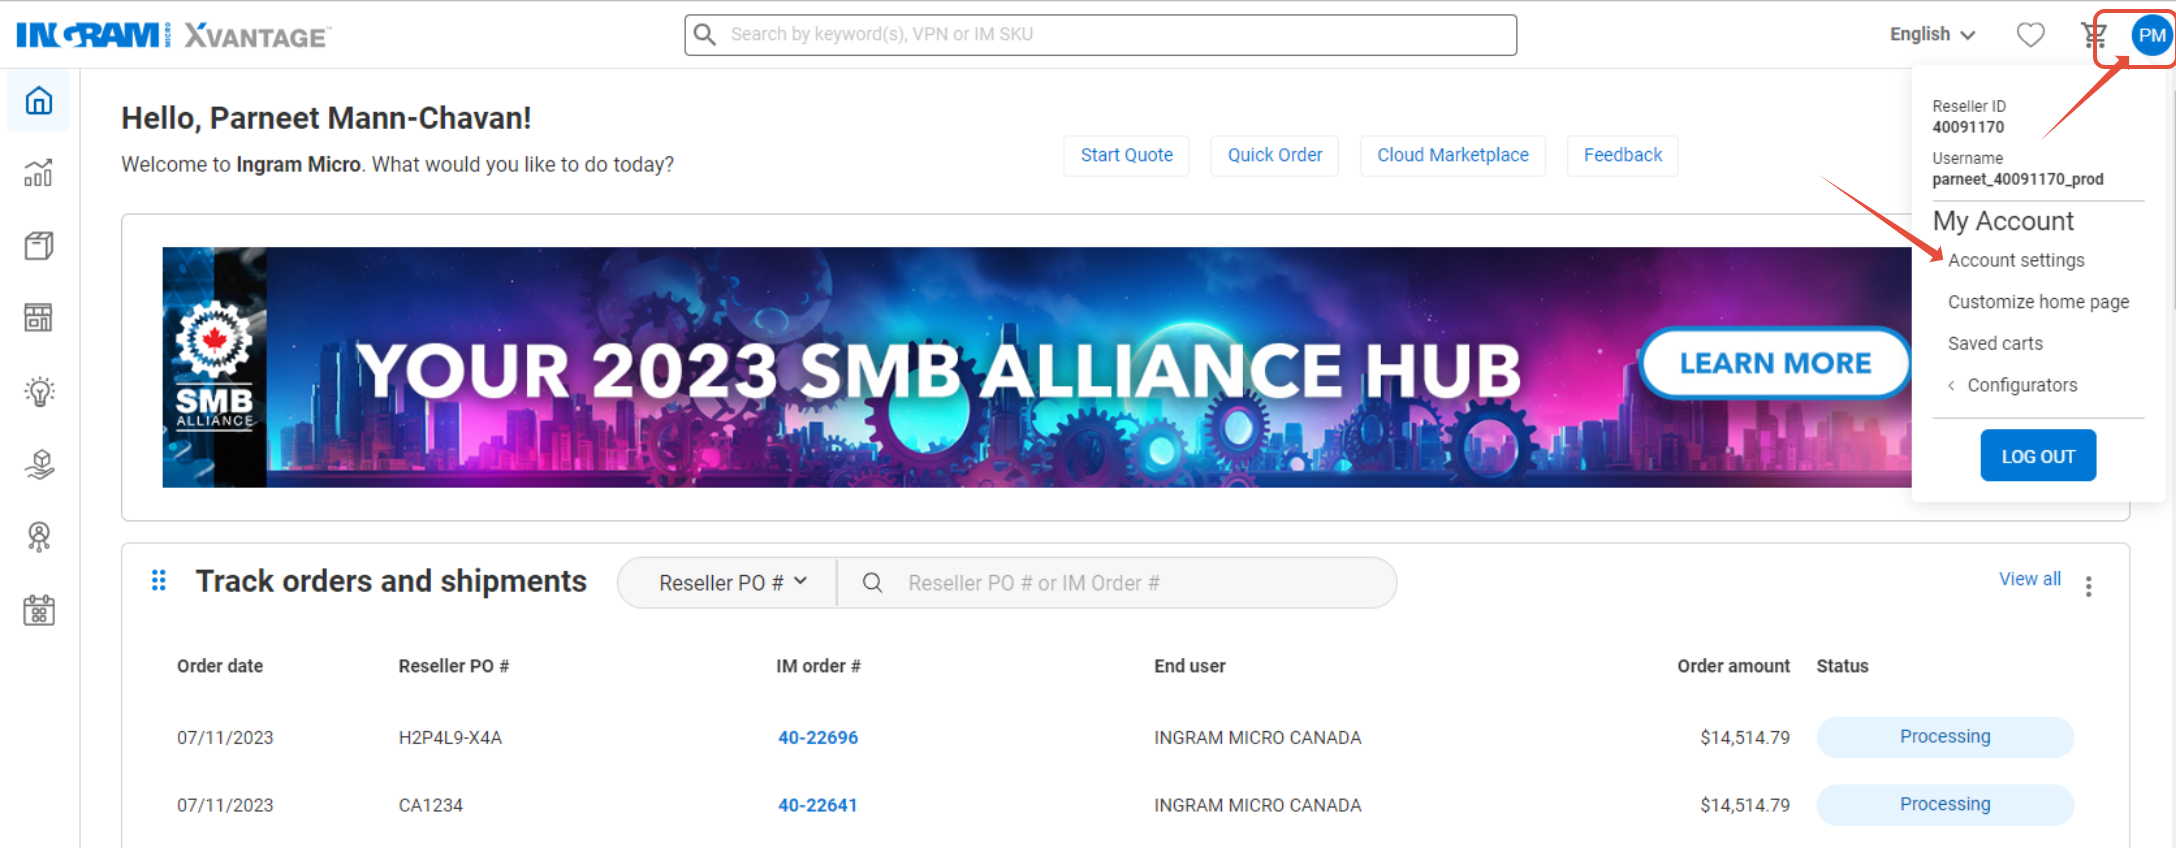Viewport: 2176px width, 848px height.
Task: Click Reseller ID 40091170 value
Action: coord(1968,127)
